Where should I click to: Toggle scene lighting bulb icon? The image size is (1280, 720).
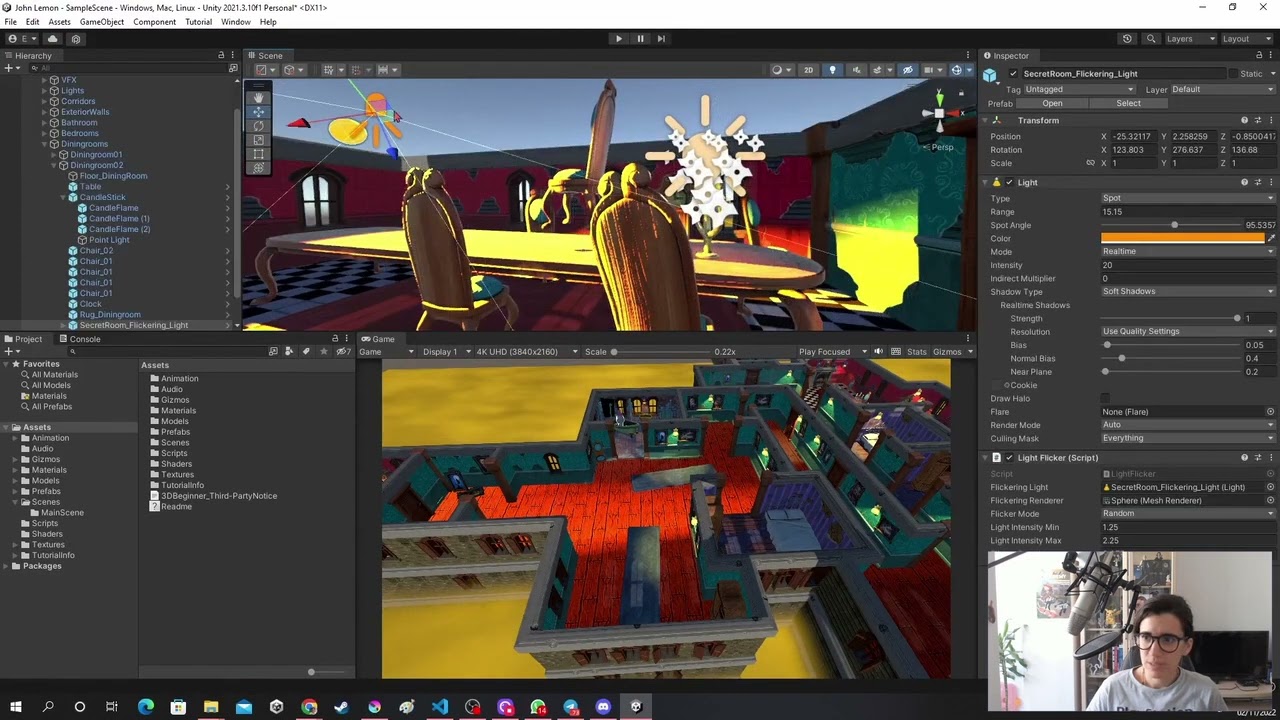pos(832,70)
